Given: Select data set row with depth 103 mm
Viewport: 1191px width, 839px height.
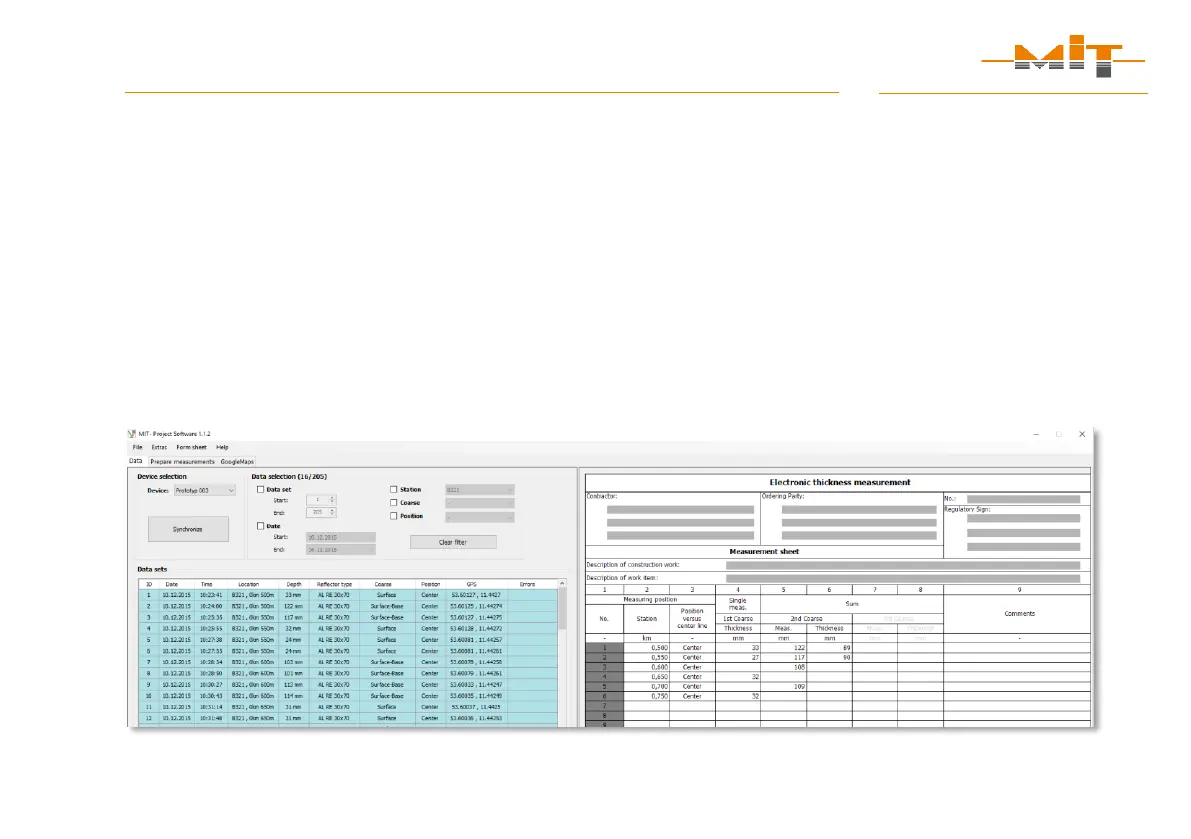Looking at the screenshot, I should (x=349, y=662).
